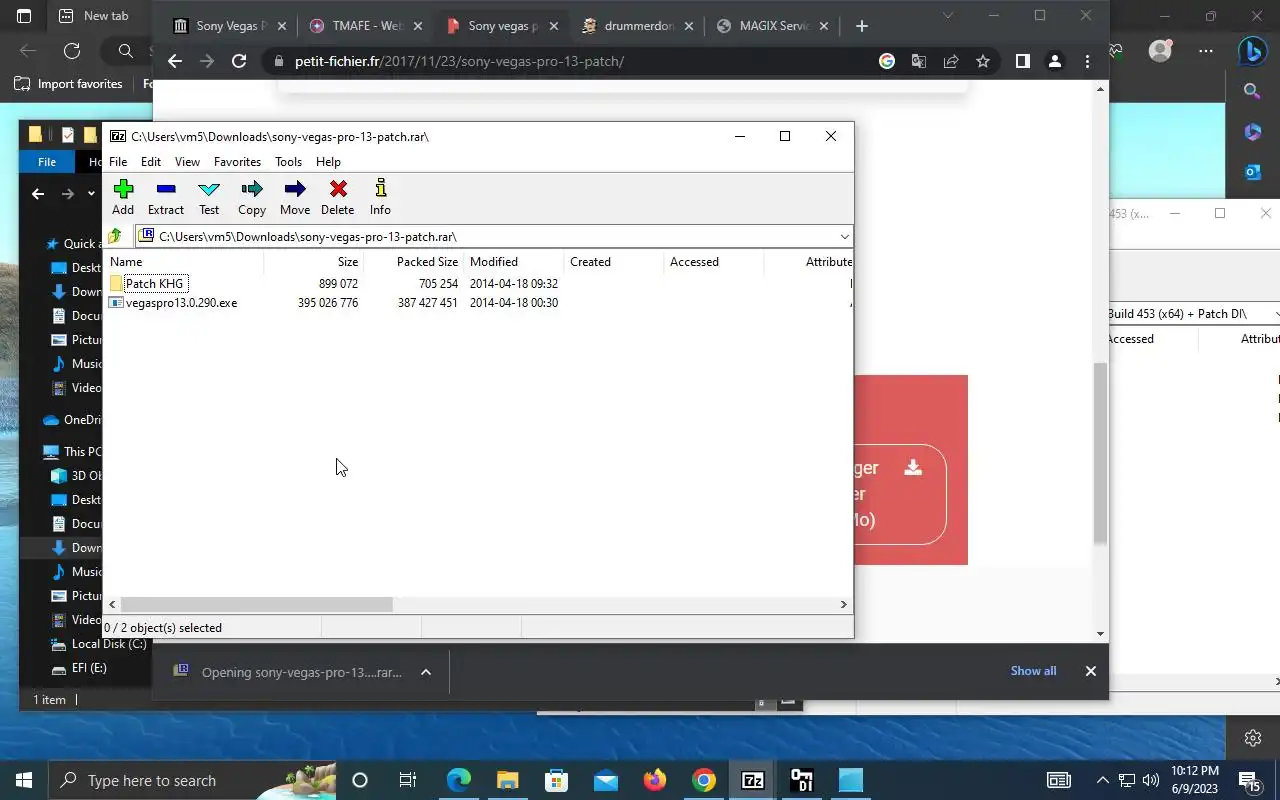The width and height of the screenshot is (1280, 800).
Task: Click the Google Translate icon in address bar
Action: click(x=919, y=61)
